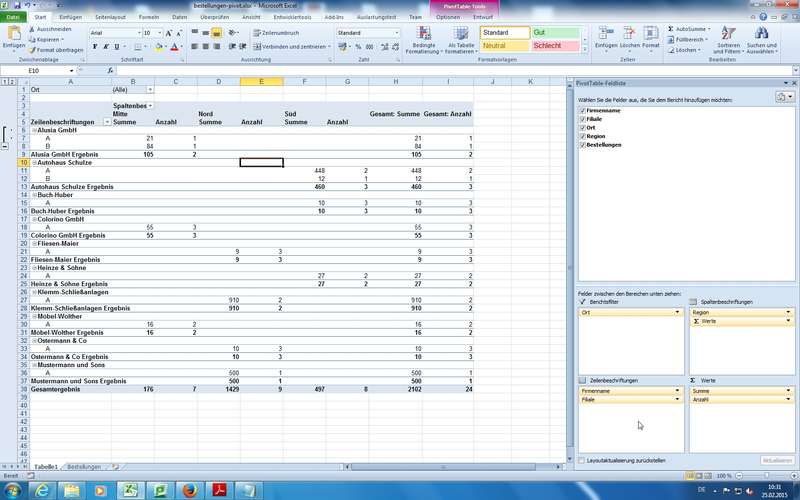The image size is (800, 500).
Task: Uncheck the Region field
Action: click(582, 136)
